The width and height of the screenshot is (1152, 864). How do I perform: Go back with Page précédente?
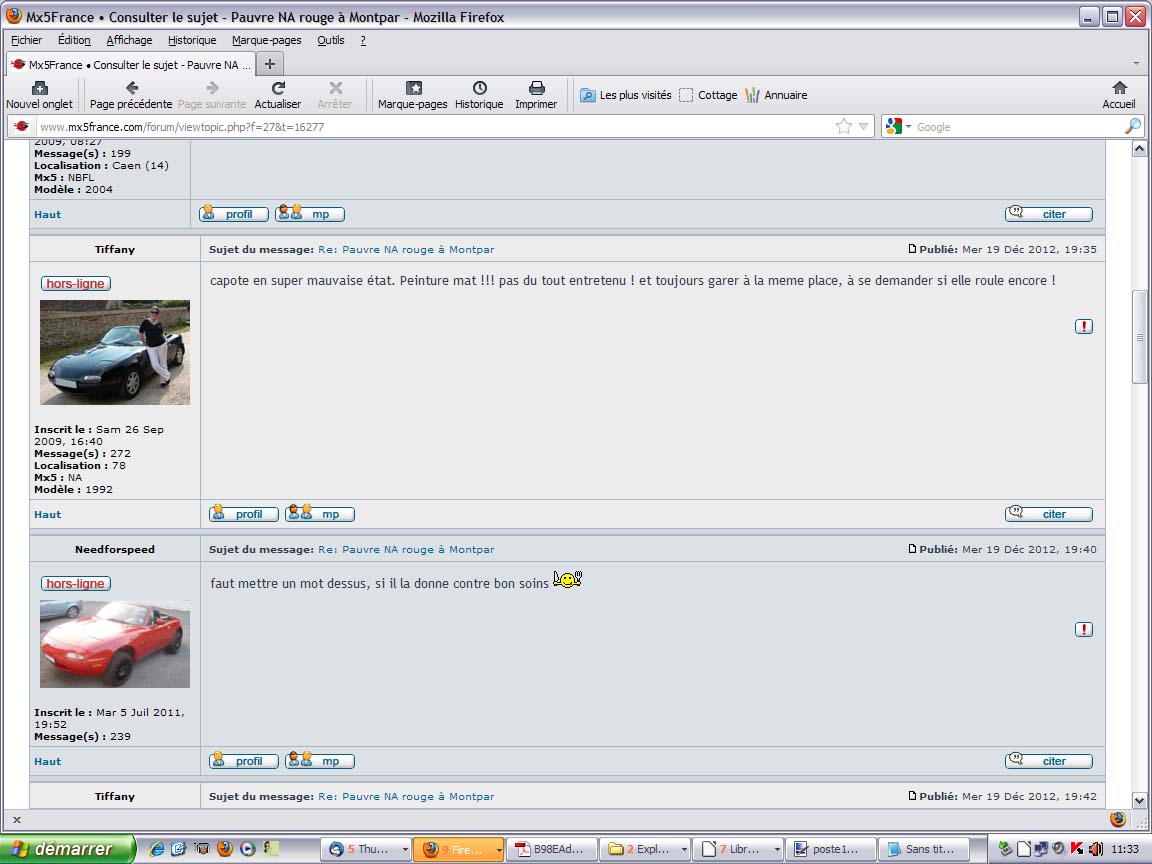131,96
